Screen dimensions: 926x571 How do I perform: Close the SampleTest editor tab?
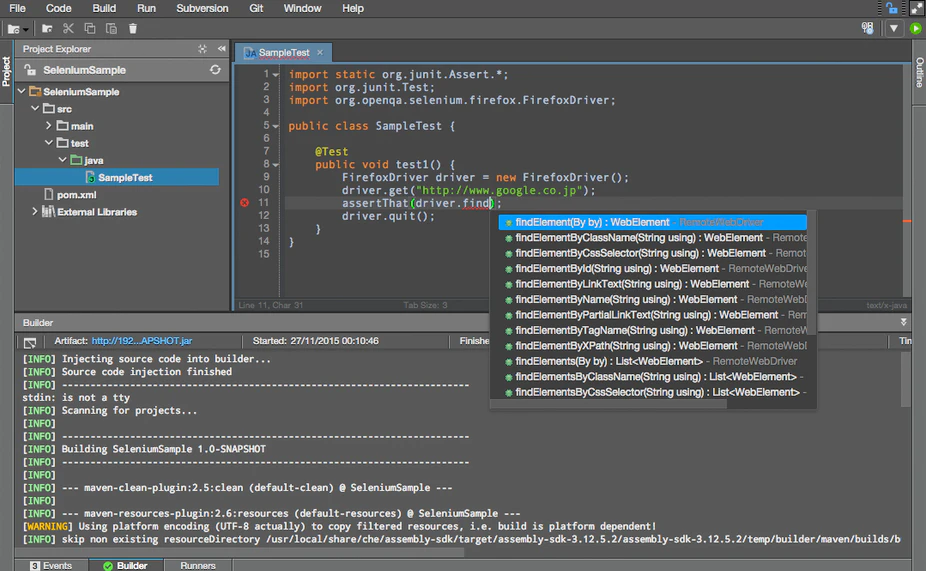click(320, 53)
